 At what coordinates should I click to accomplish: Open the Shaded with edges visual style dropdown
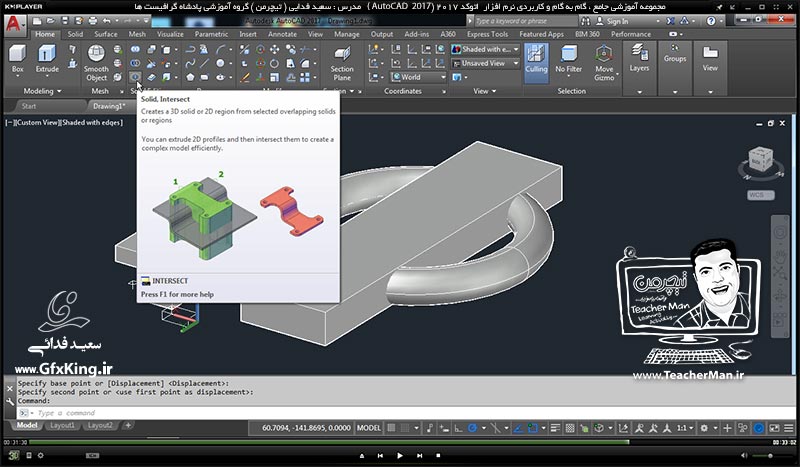[x=486, y=50]
